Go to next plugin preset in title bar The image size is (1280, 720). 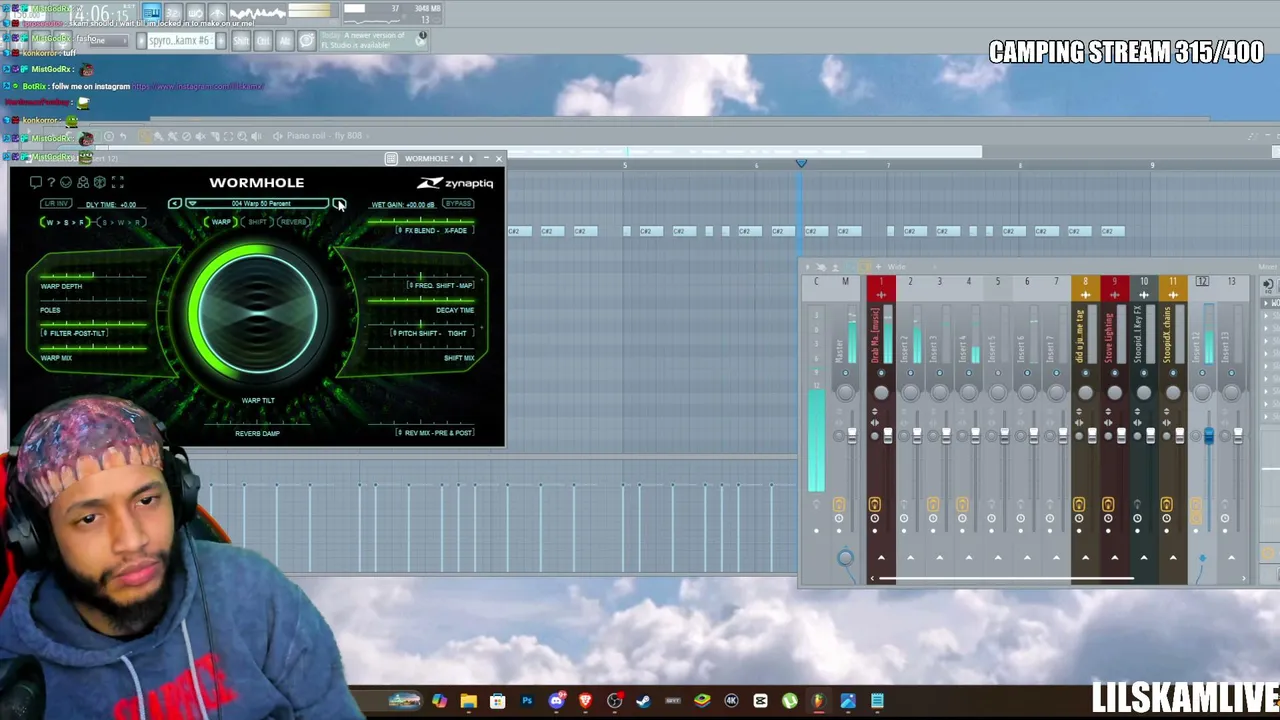(471, 158)
